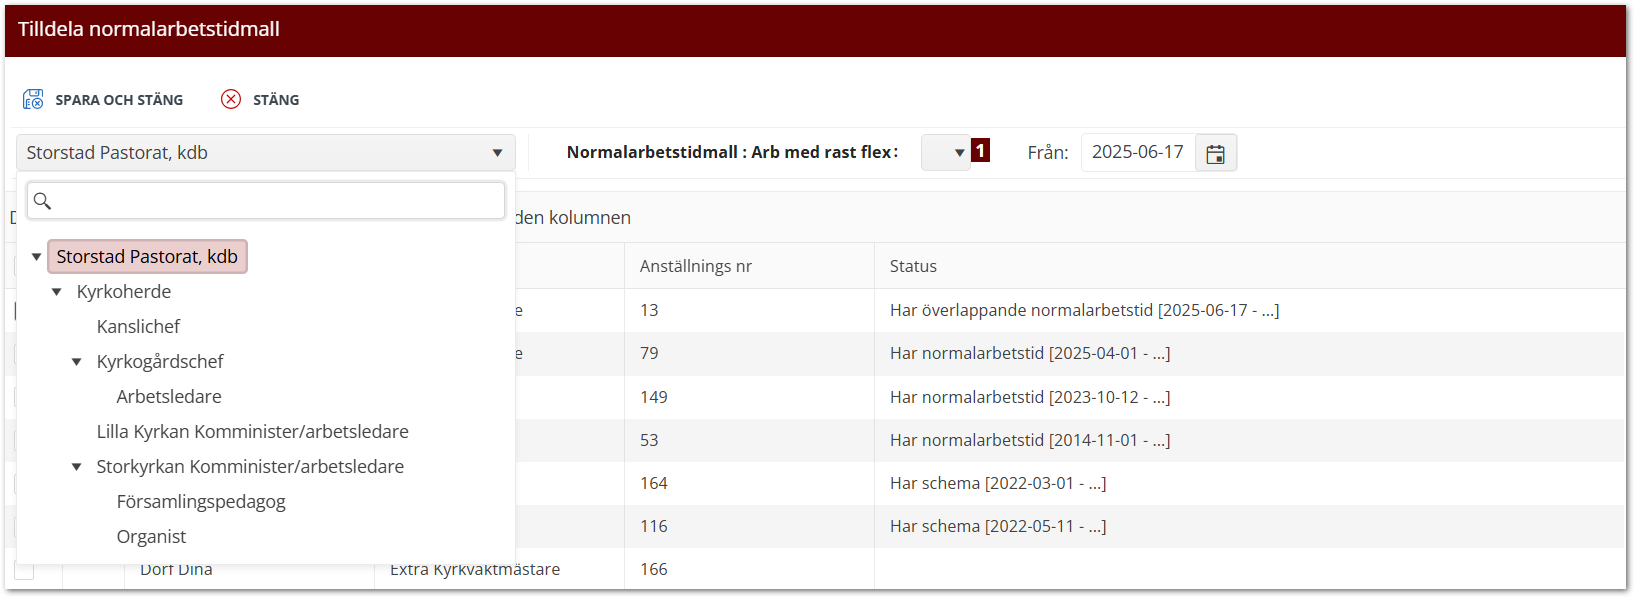
Task: Tick the checkbox on the Dorf Dina row
Action: pos(24,570)
